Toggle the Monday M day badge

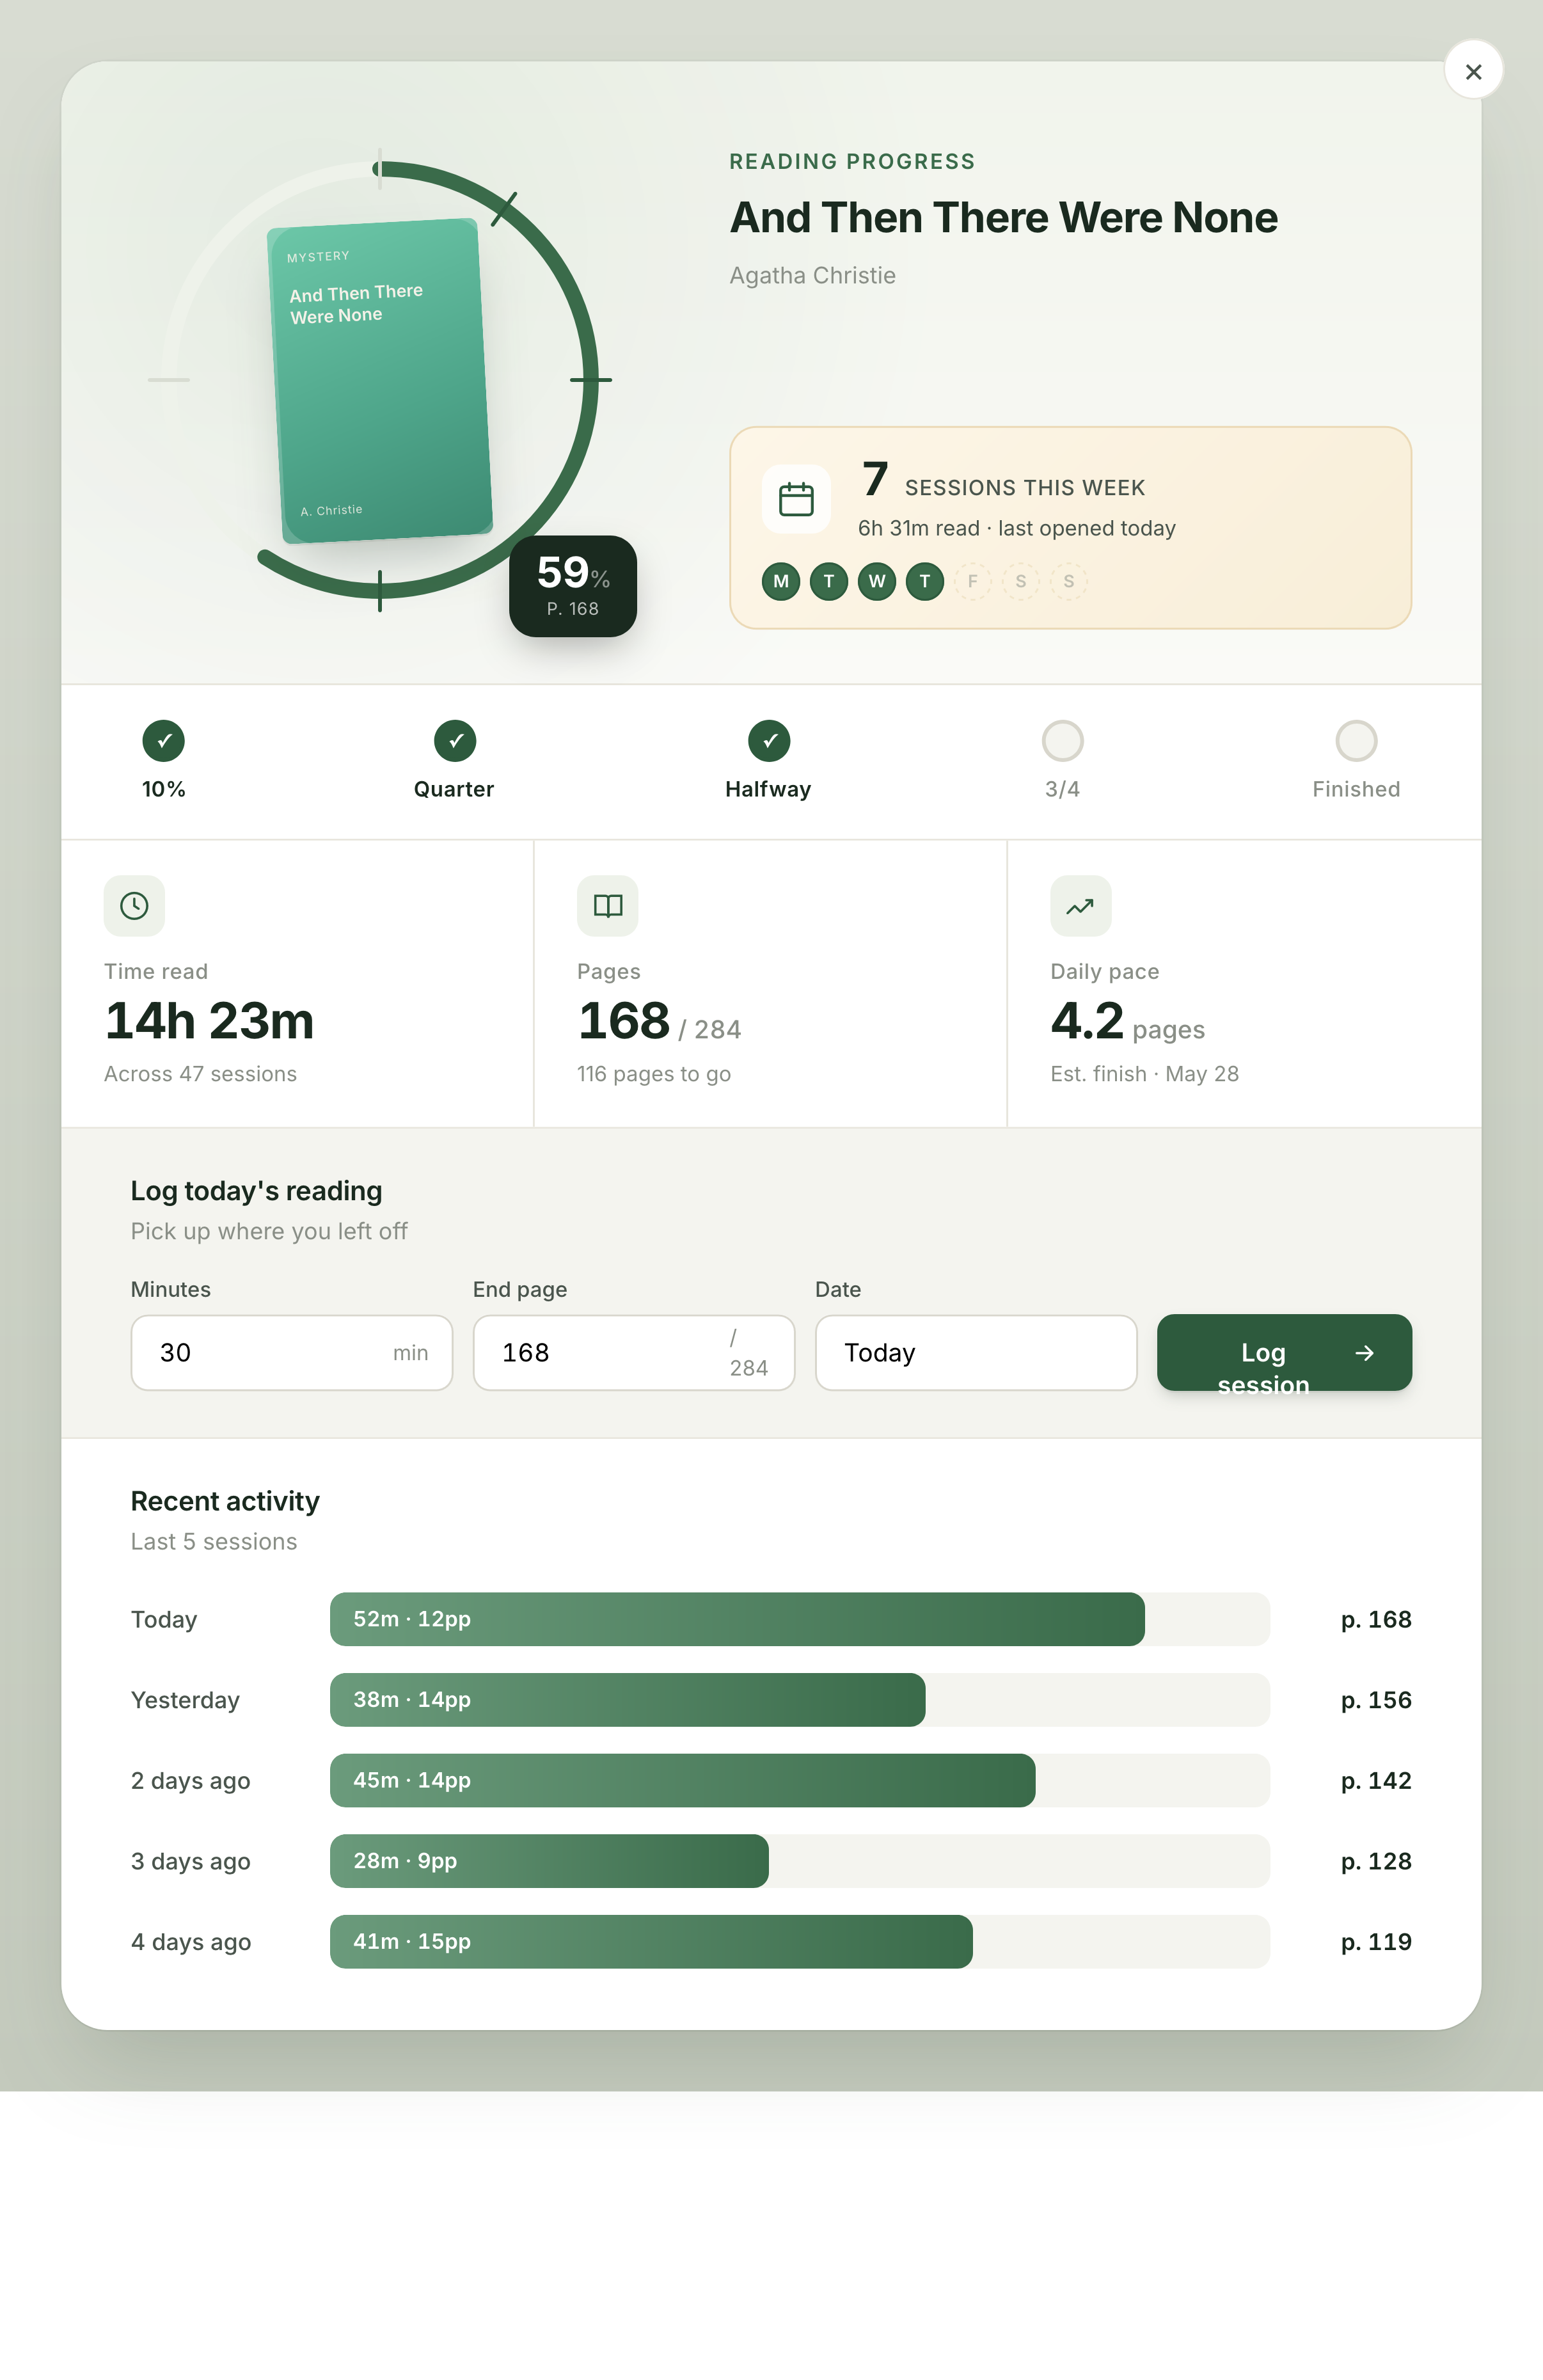pos(781,581)
